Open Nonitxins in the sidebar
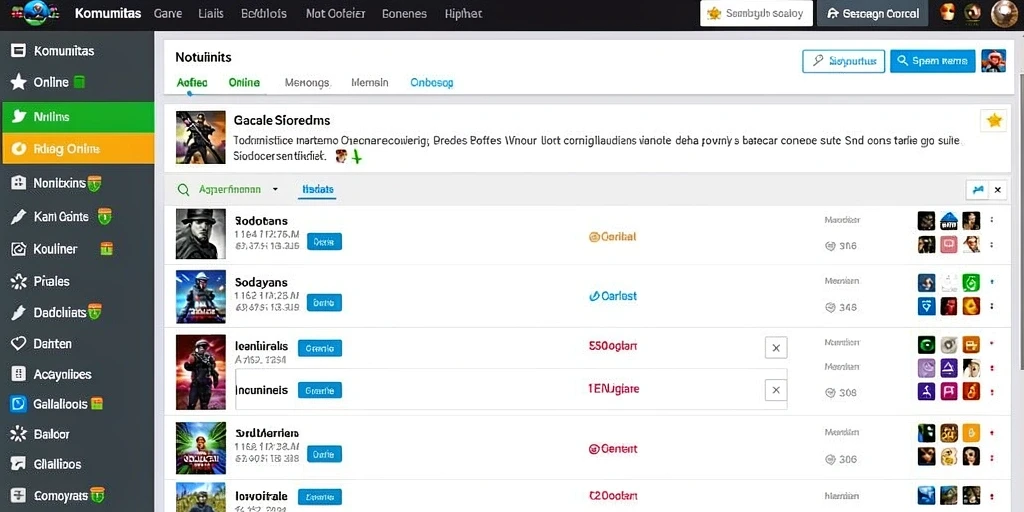 click(77, 184)
